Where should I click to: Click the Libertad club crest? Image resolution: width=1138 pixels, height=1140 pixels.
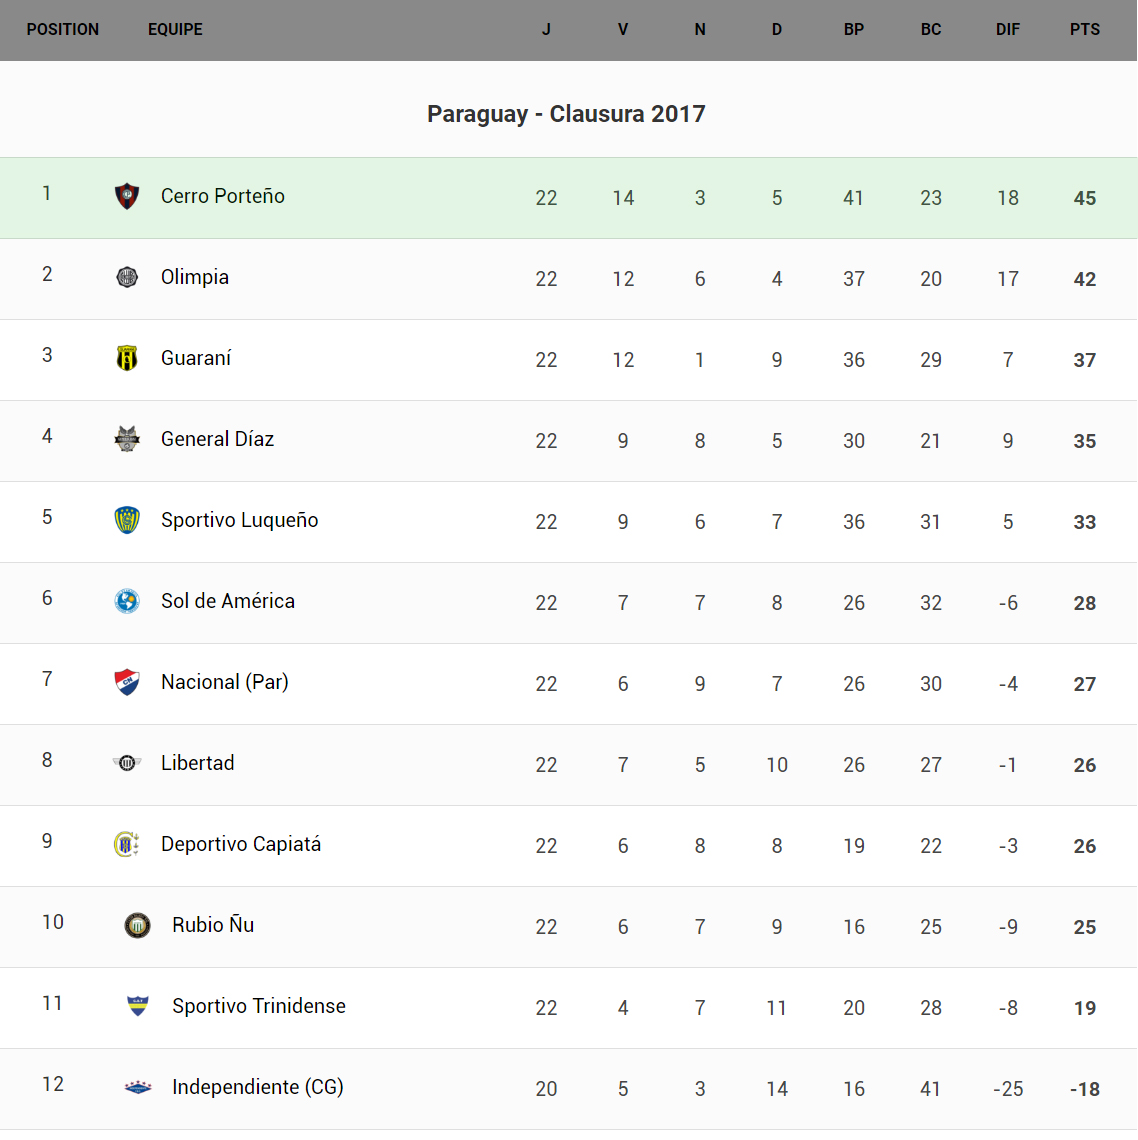[x=127, y=763]
